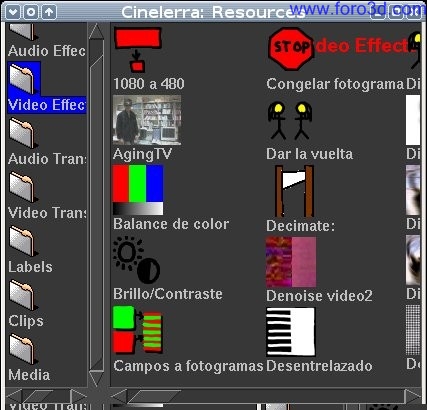The width and height of the screenshot is (427, 410).
Task: Select the Desentrelazado effect icon
Action: click(x=290, y=332)
